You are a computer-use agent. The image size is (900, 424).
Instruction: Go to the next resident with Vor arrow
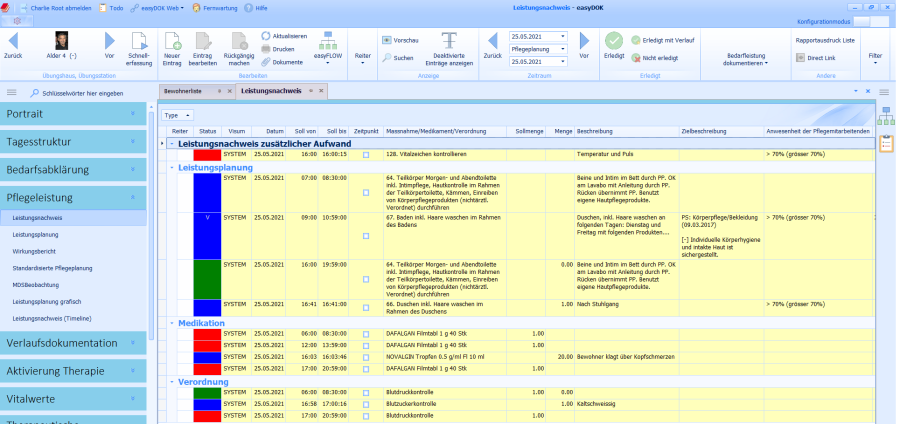(110, 42)
